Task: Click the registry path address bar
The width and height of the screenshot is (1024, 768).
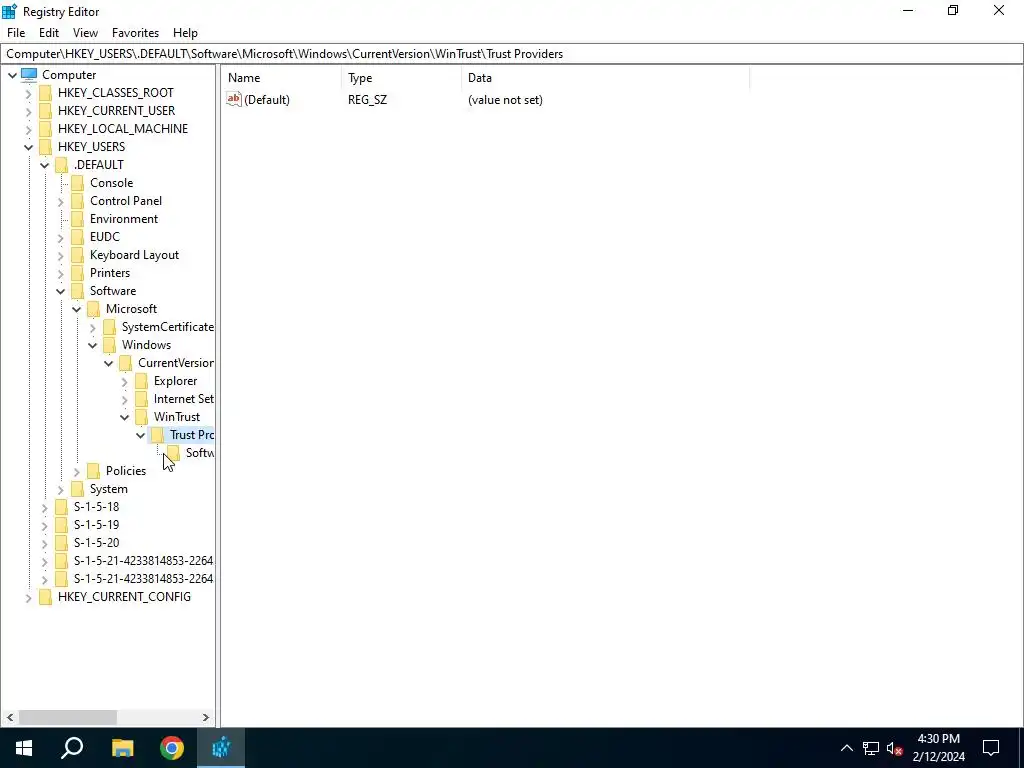Action: [x=512, y=54]
